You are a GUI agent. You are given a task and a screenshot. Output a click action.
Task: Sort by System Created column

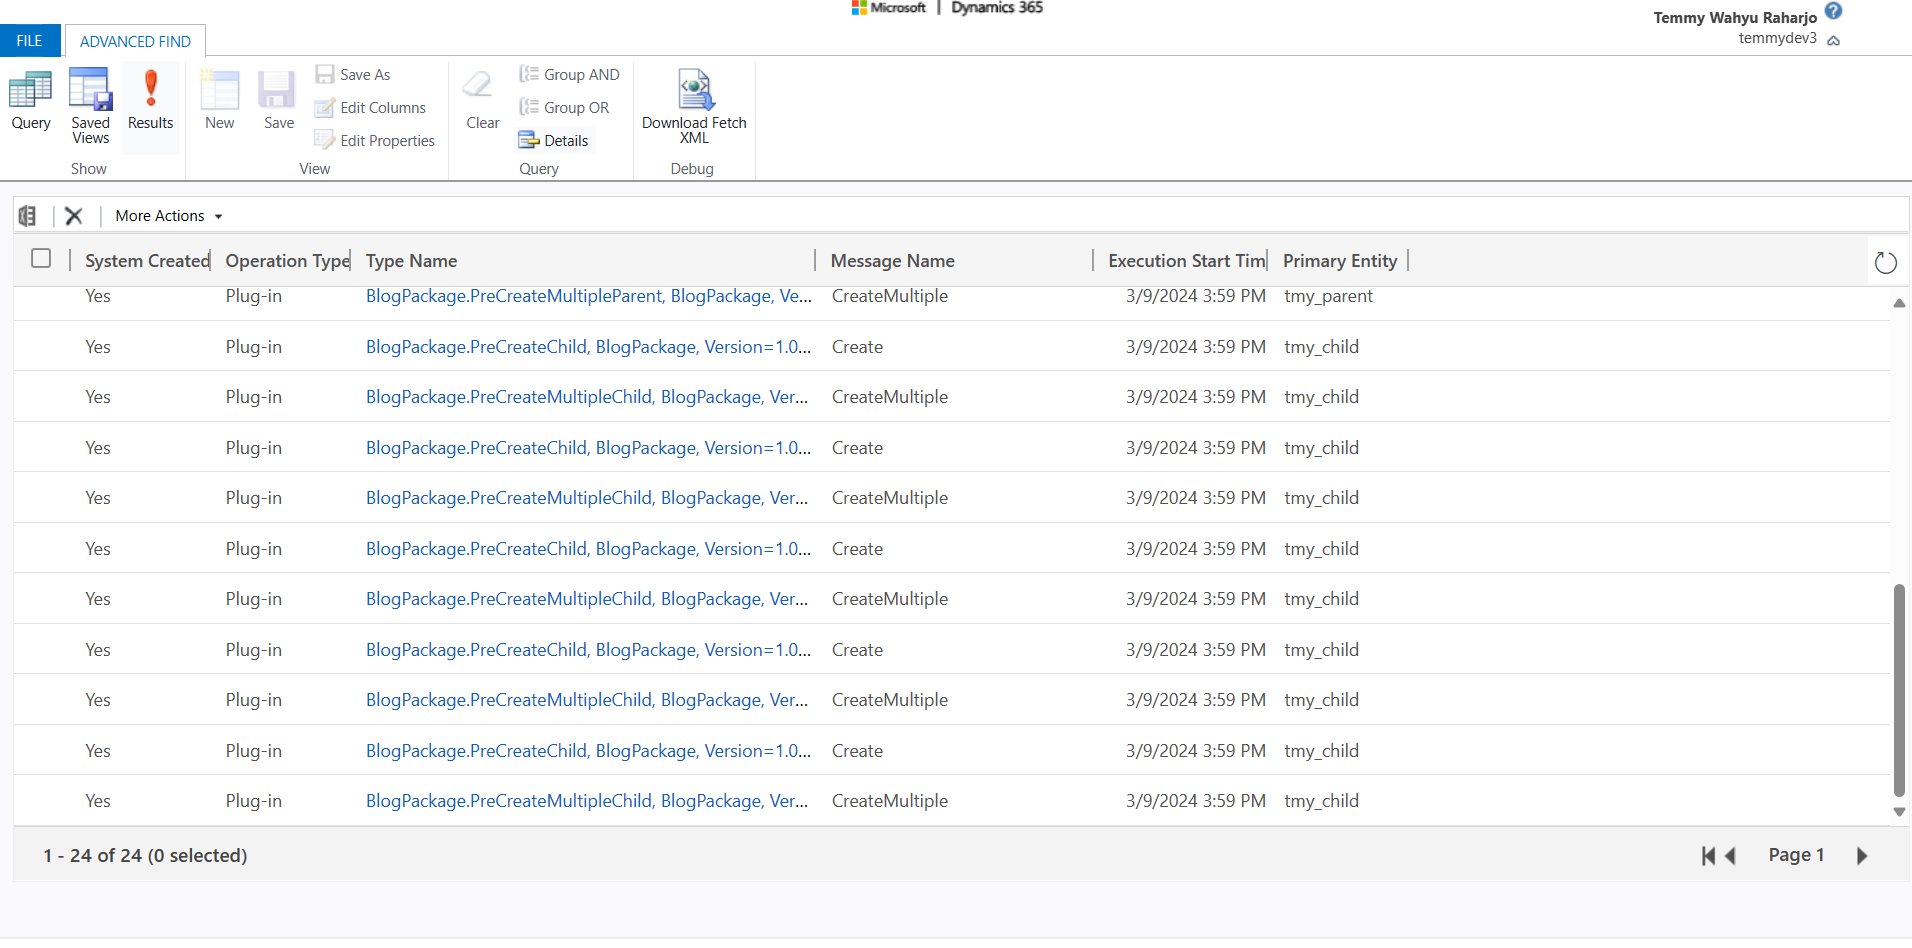point(147,261)
